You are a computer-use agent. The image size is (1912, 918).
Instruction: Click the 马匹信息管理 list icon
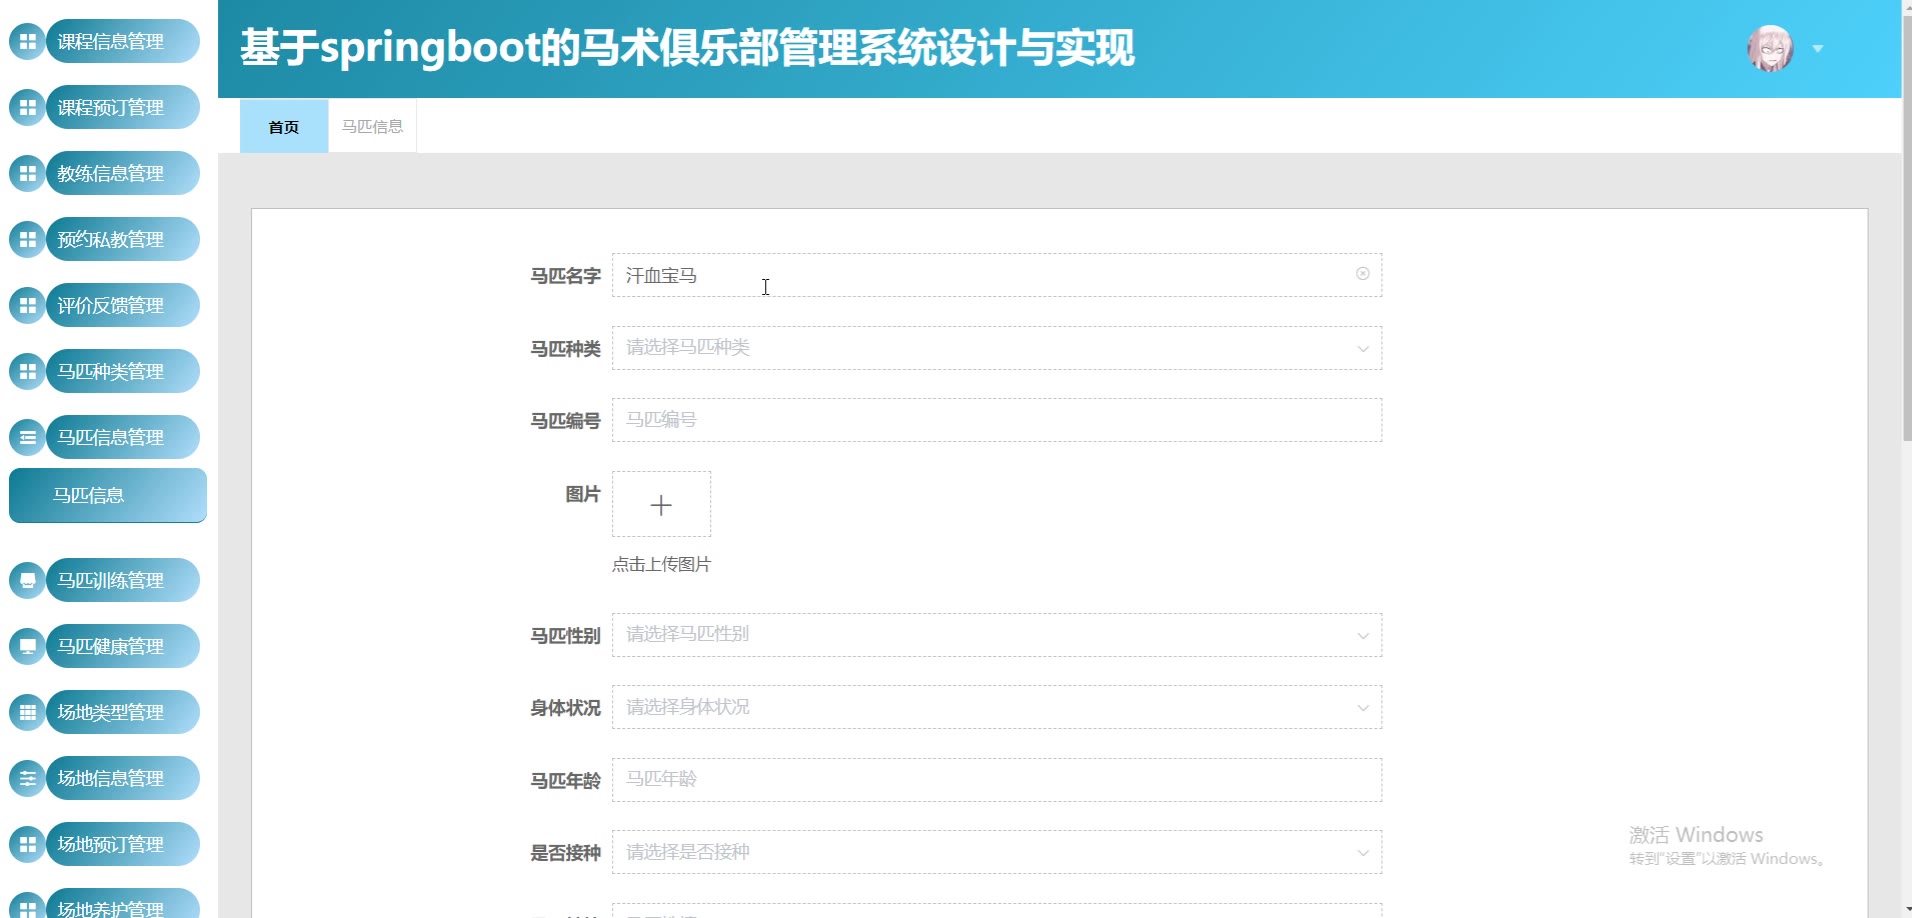click(x=28, y=437)
